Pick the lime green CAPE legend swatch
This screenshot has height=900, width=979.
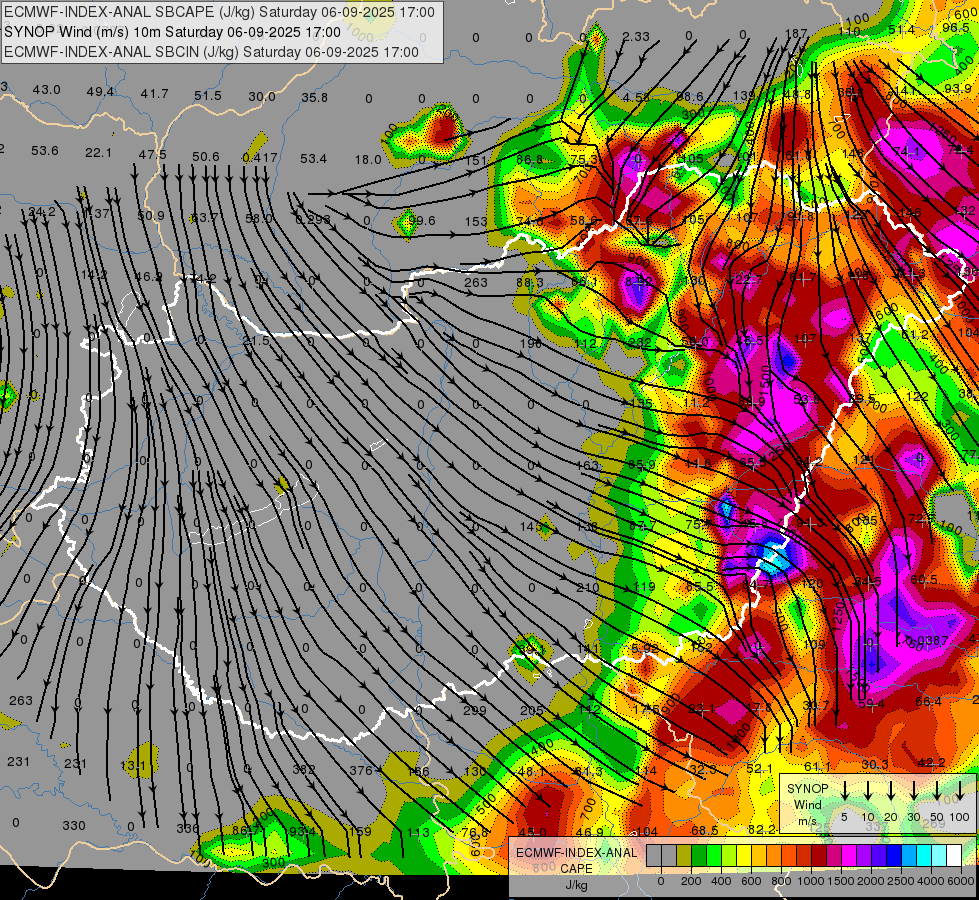click(714, 855)
